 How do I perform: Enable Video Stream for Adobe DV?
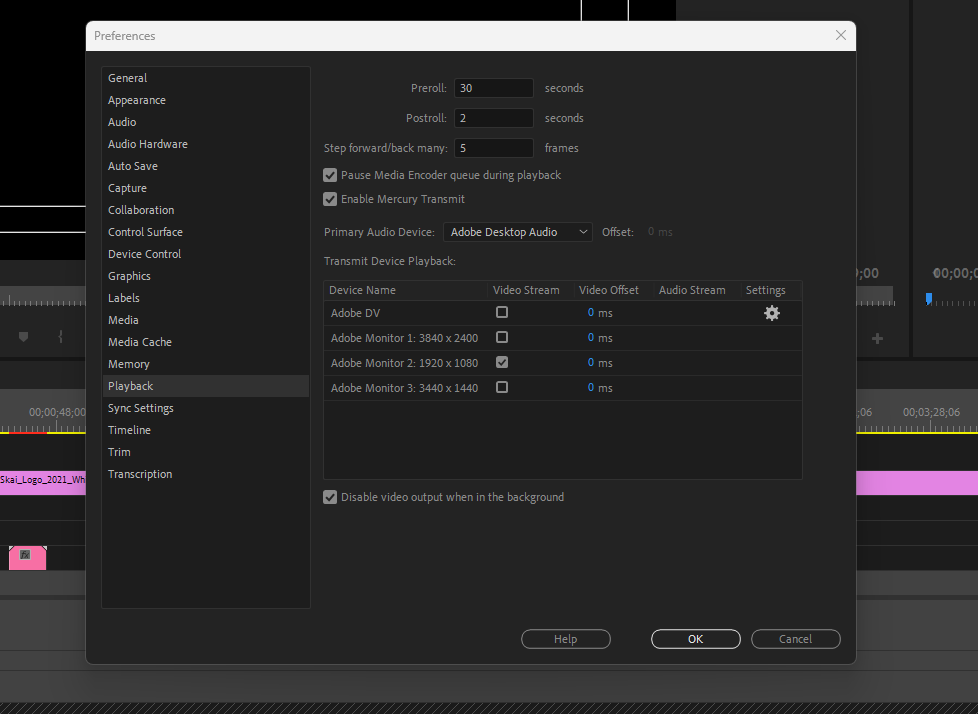click(x=502, y=312)
